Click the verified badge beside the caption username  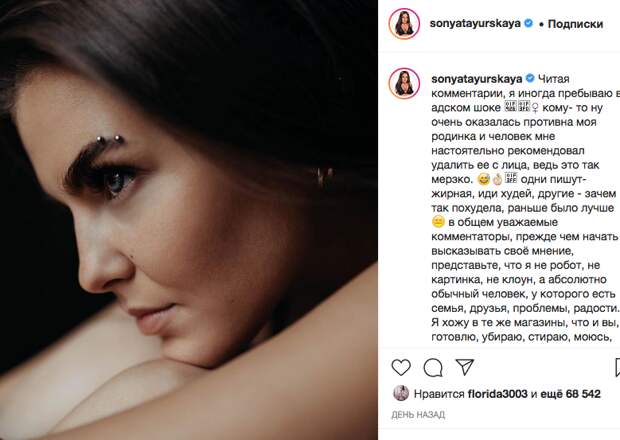[530, 79]
